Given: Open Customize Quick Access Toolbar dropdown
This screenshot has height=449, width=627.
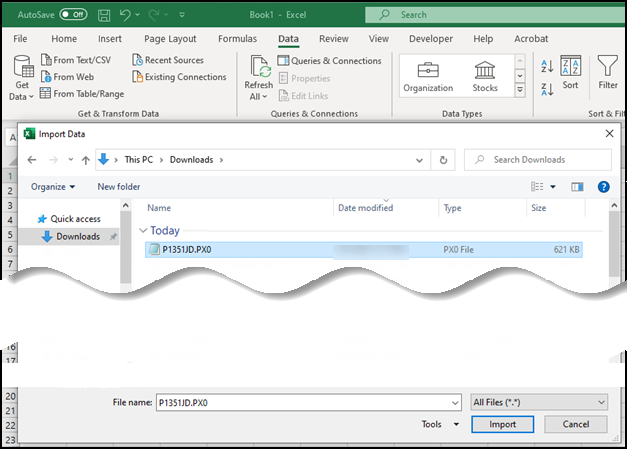Looking at the screenshot, I should pos(182,15).
